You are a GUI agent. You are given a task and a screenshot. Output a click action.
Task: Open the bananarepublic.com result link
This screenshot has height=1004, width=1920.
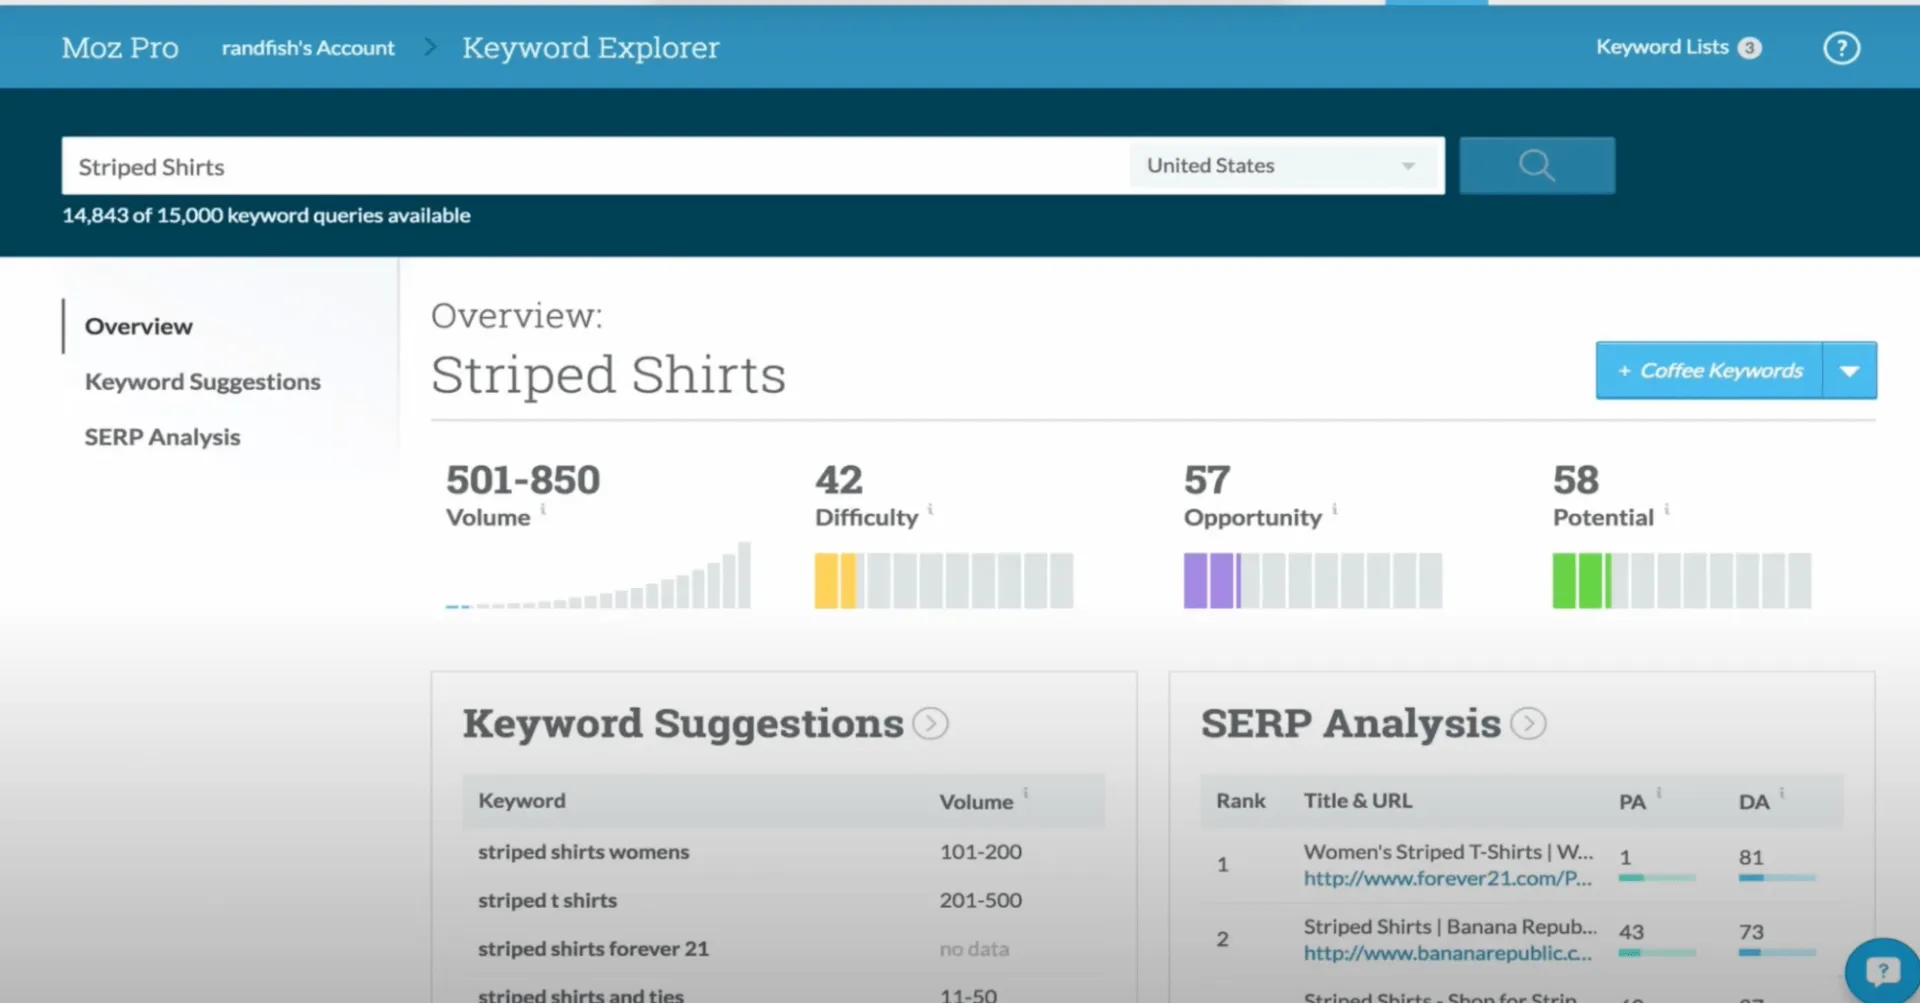(1446, 953)
